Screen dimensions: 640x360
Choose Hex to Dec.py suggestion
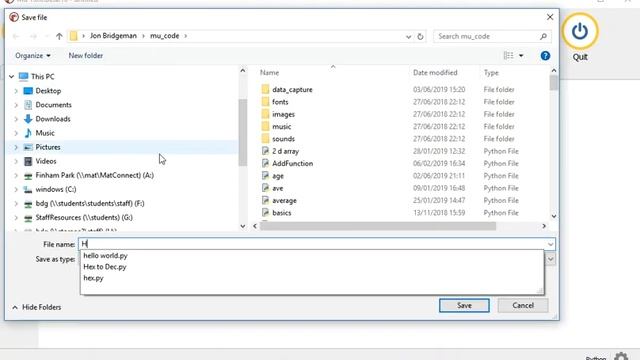coord(105,267)
